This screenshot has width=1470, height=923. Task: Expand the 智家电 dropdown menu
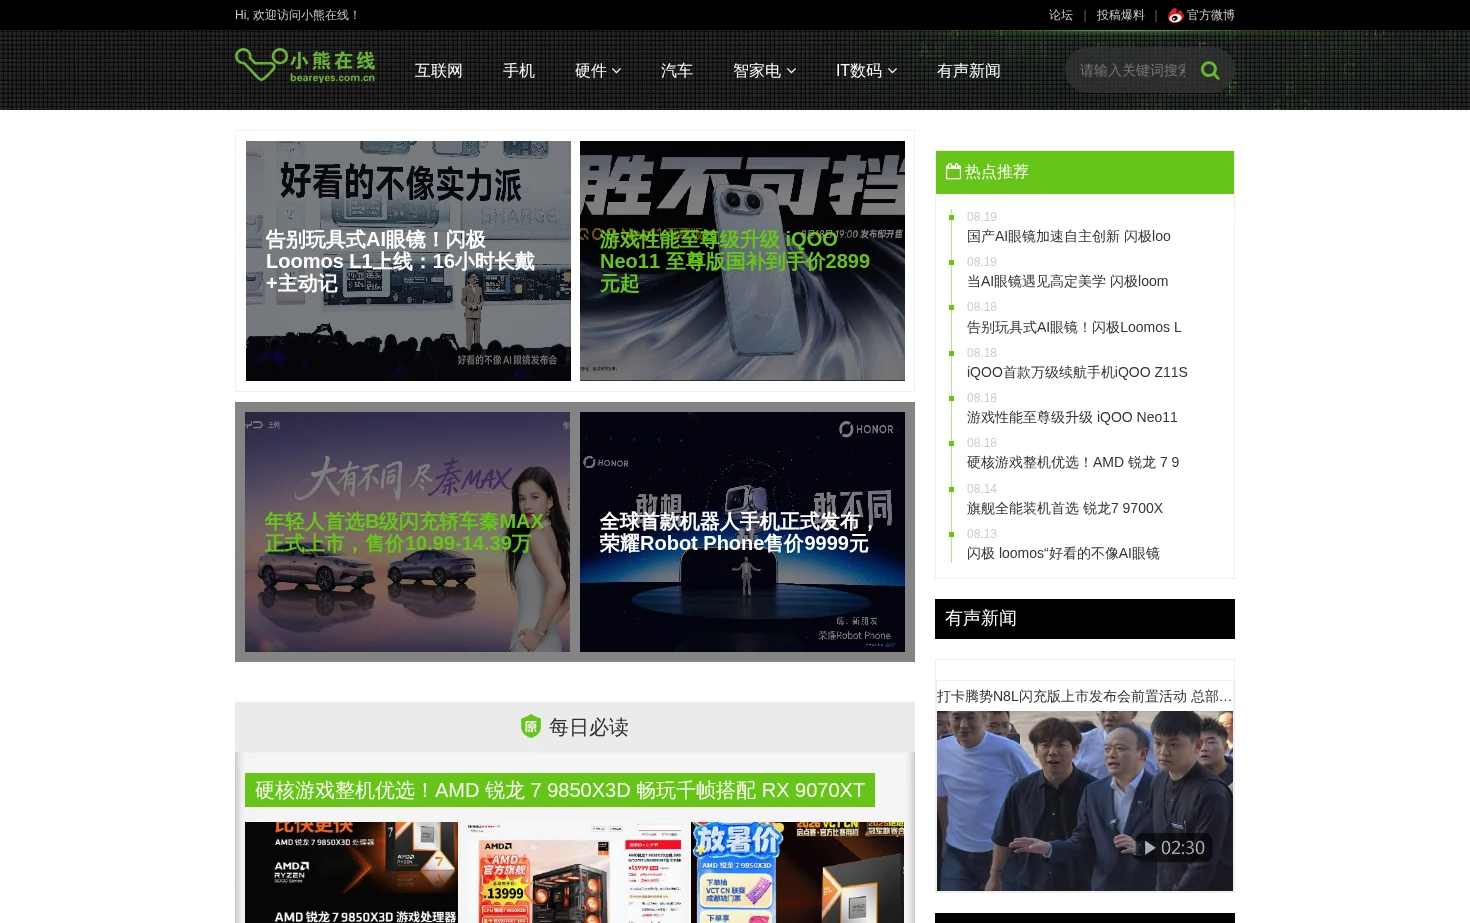coord(764,70)
